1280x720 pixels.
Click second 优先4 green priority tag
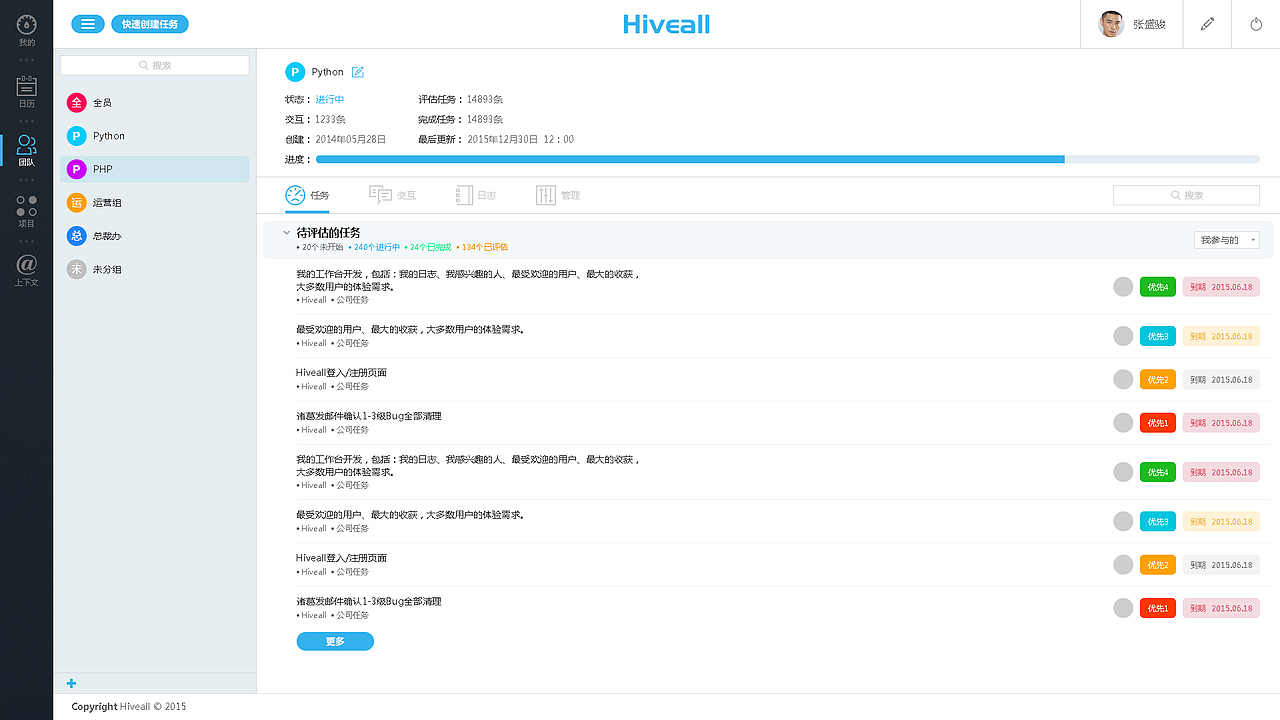pyautogui.click(x=1158, y=472)
